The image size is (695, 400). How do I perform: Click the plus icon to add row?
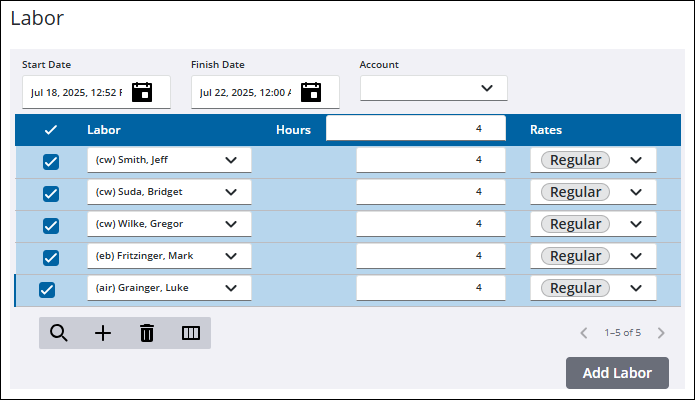coord(103,333)
